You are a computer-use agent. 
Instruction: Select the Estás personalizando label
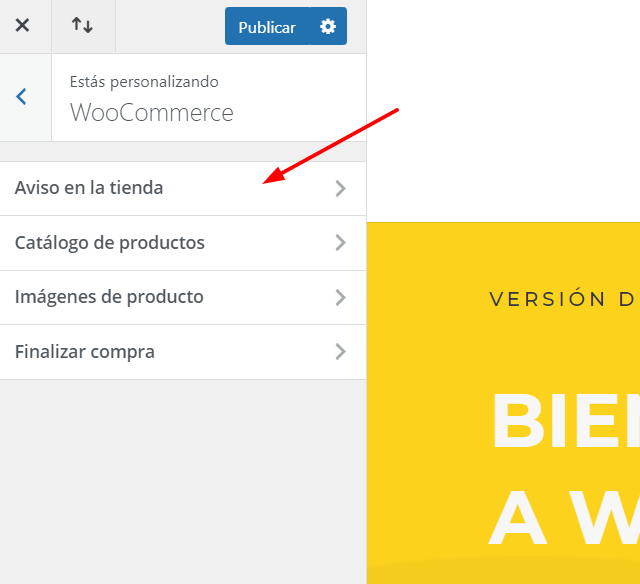point(144,82)
